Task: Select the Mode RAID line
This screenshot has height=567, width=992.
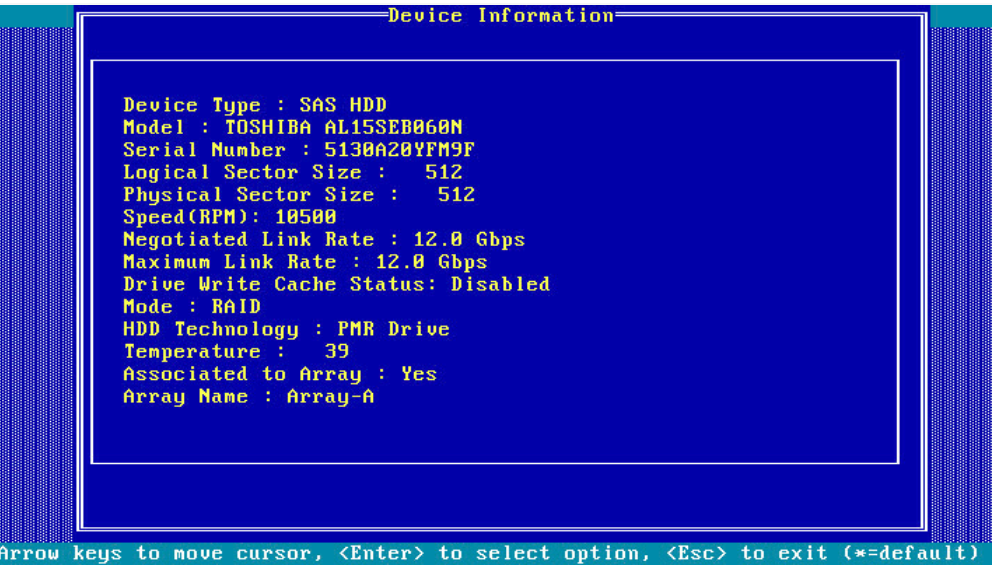Action: [x=191, y=307]
